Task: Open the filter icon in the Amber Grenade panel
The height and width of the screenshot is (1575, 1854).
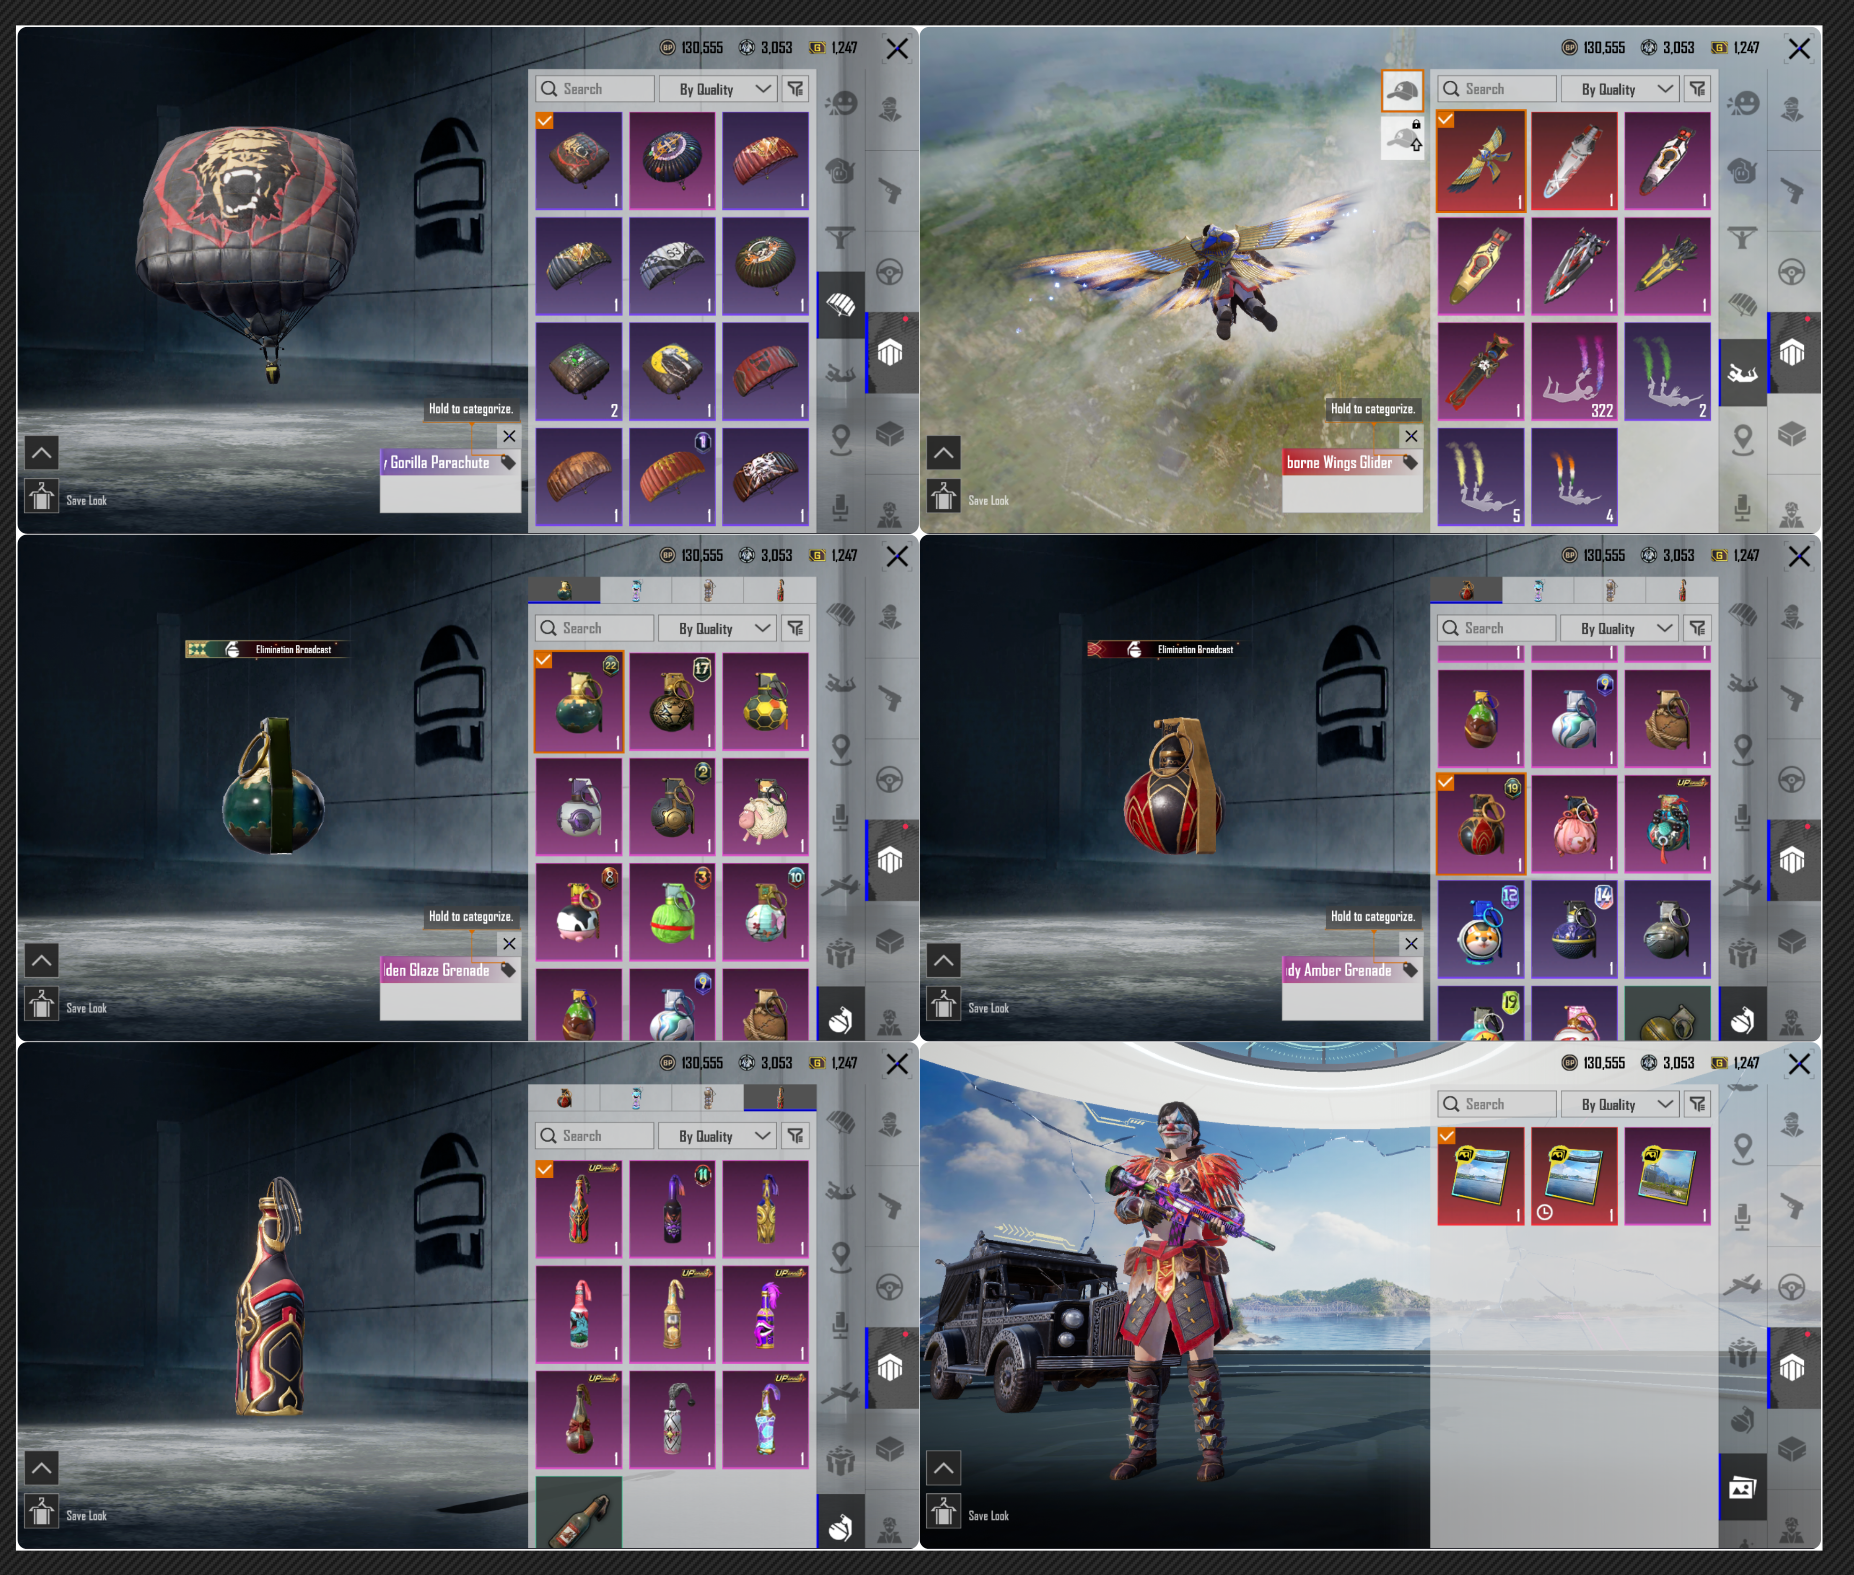Action: pos(1697,628)
